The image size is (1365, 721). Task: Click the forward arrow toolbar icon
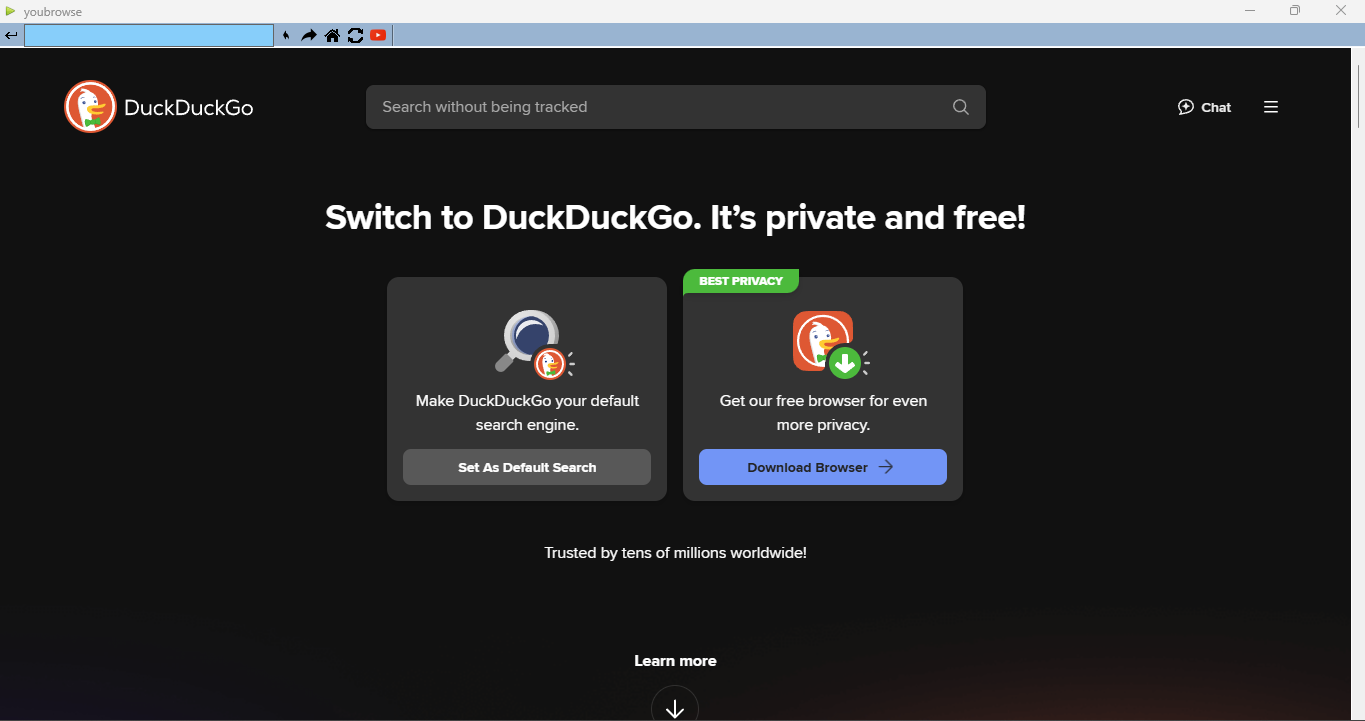[309, 36]
